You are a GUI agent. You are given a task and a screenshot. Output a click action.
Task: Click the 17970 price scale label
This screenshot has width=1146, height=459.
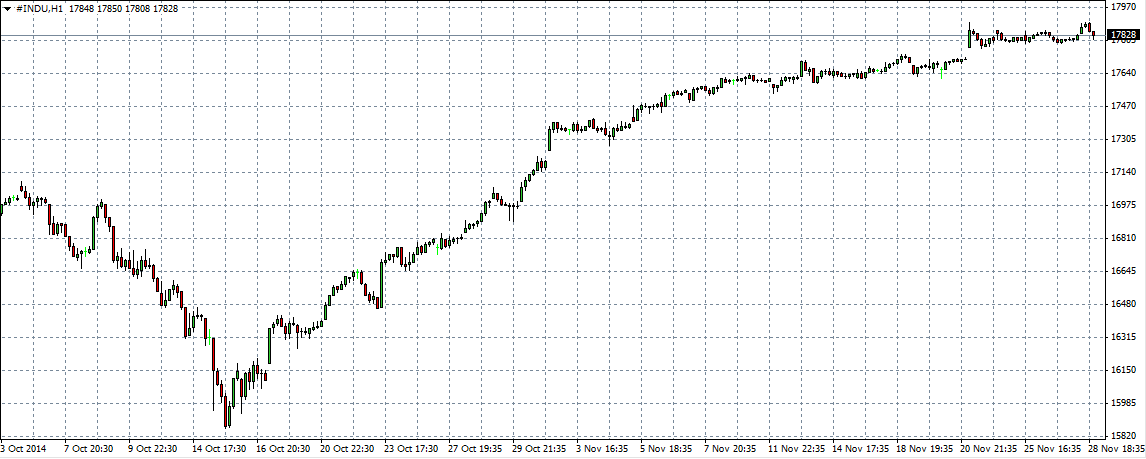(x=1123, y=6)
